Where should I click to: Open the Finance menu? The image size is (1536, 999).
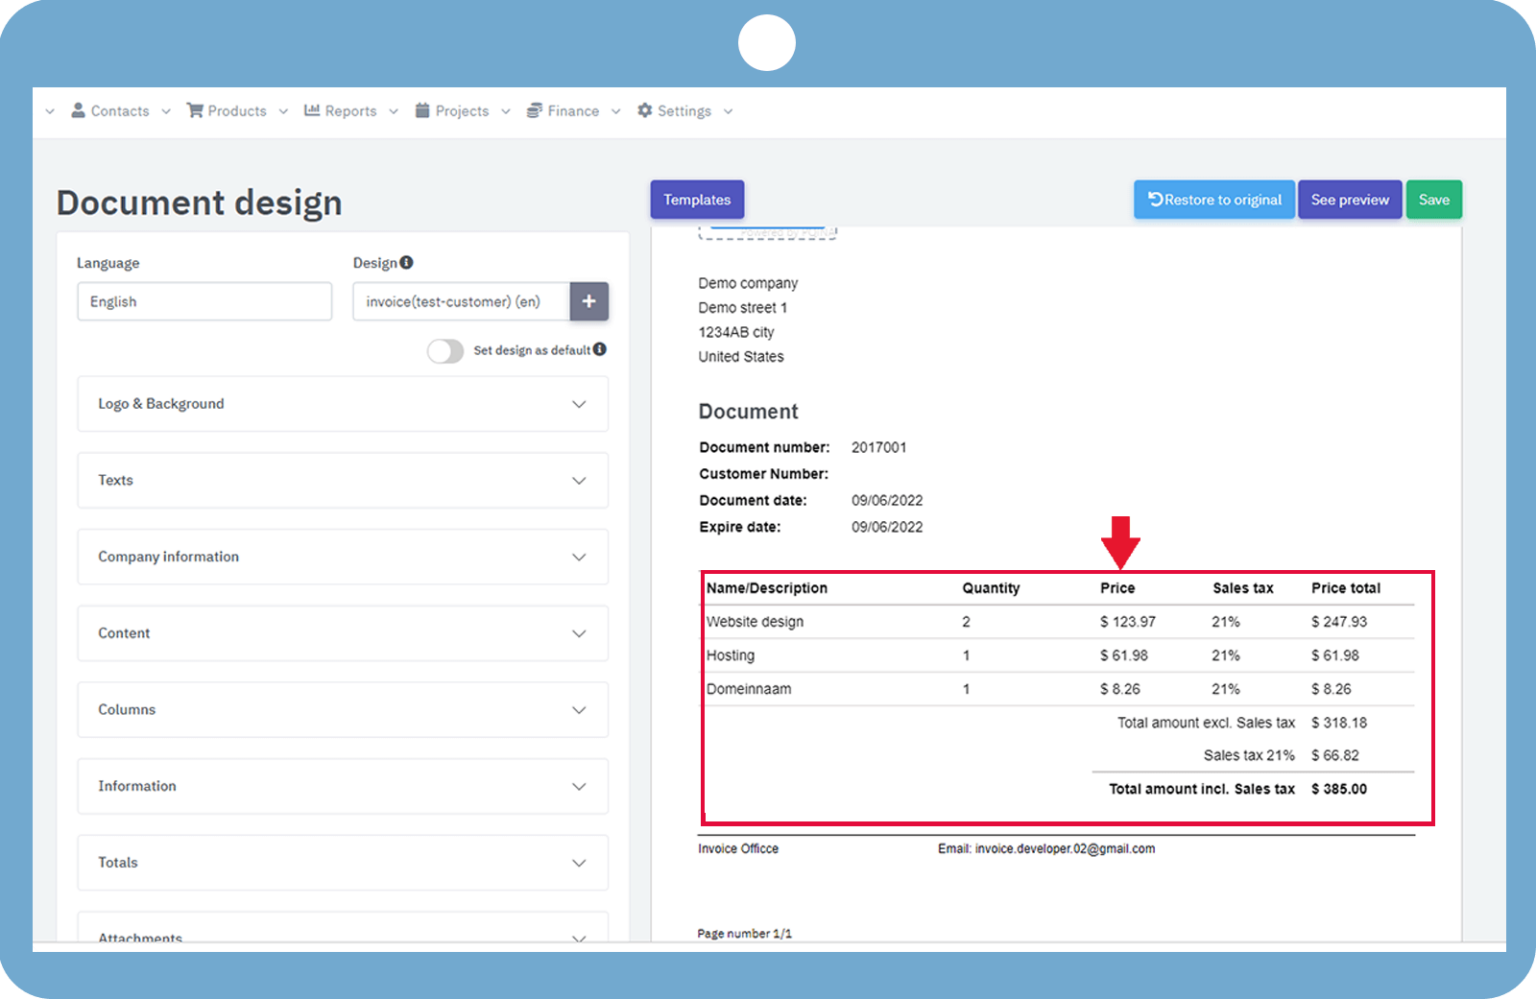click(572, 110)
